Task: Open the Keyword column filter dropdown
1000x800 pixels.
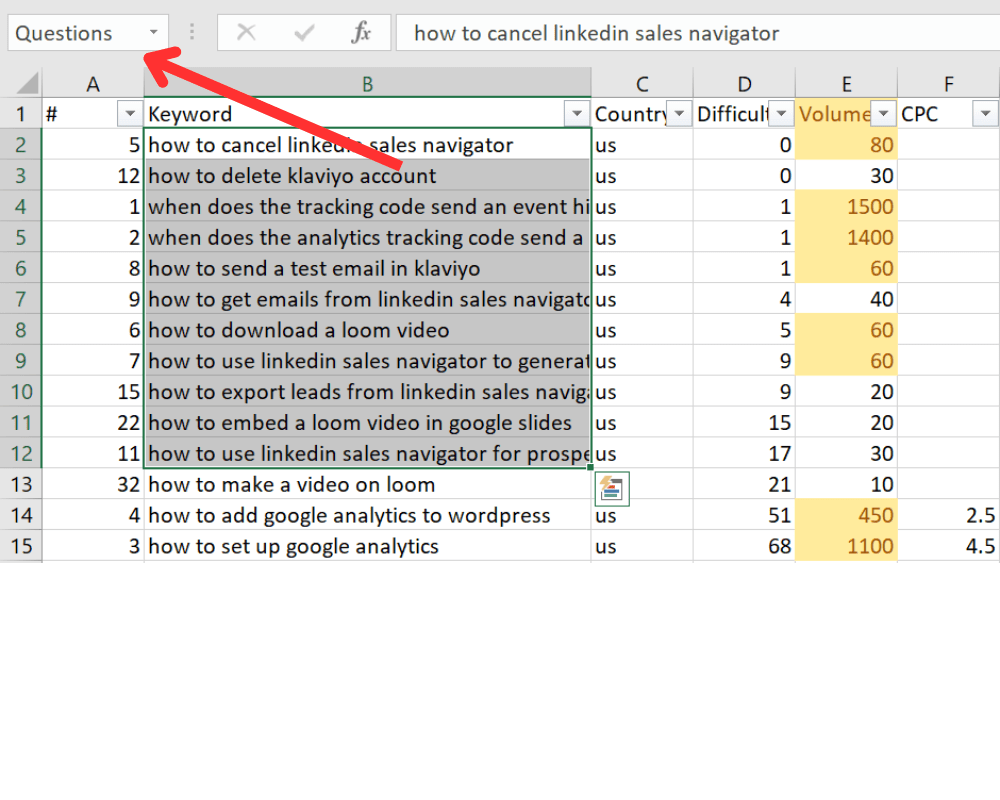Action: pyautogui.click(x=577, y=114)
